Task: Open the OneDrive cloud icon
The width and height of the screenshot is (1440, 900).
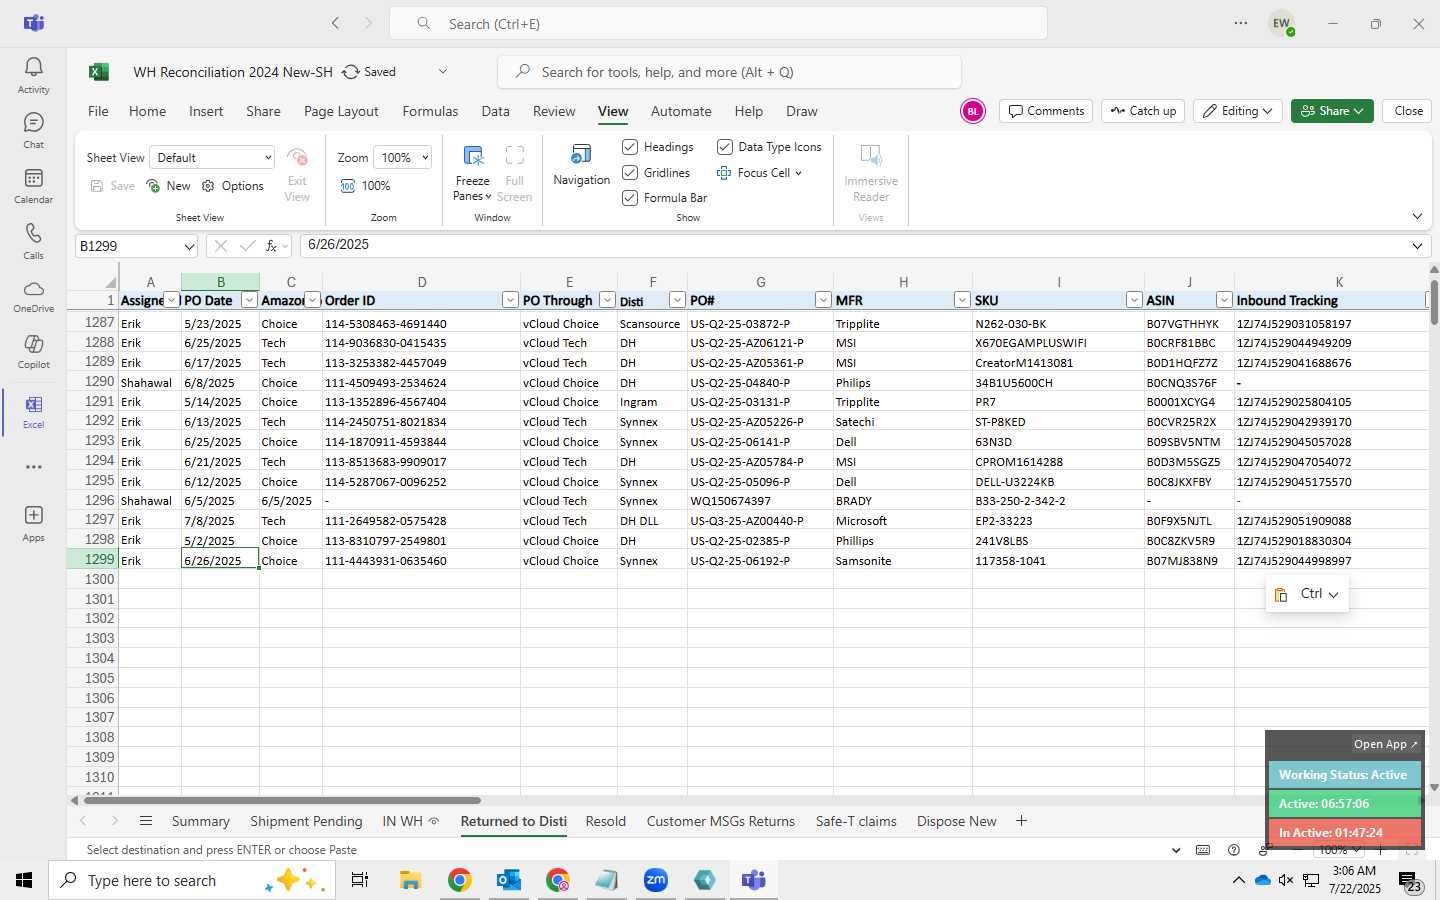Action: [33, 288]
